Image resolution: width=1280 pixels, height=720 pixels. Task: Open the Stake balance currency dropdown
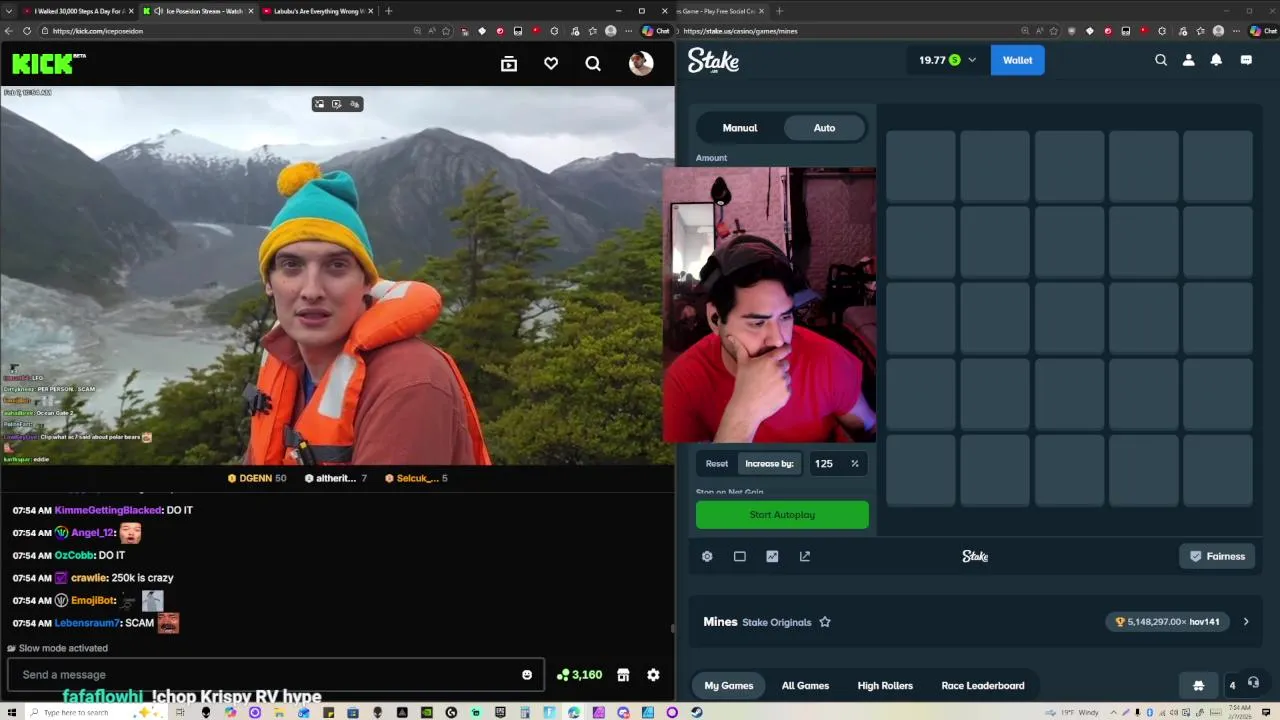pyautogui.click(x=947, y=60)
